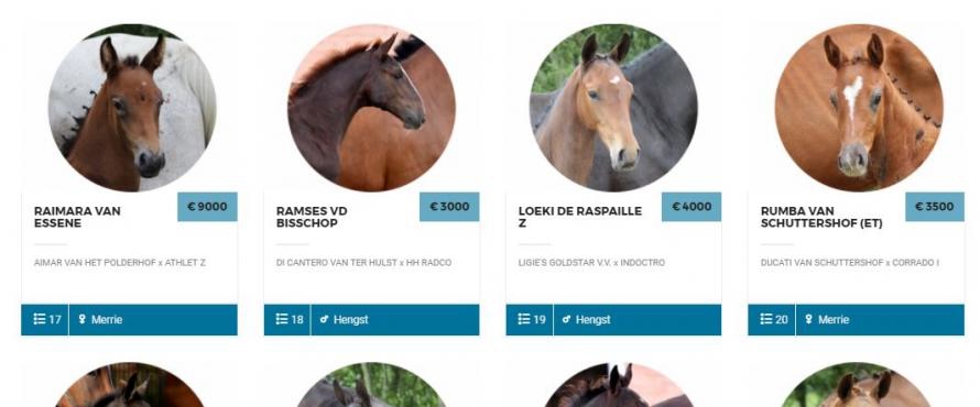Open the Rumba van Schuttershof (ET) title
This screenshot has width=980, height=407.
click(822, 217)
